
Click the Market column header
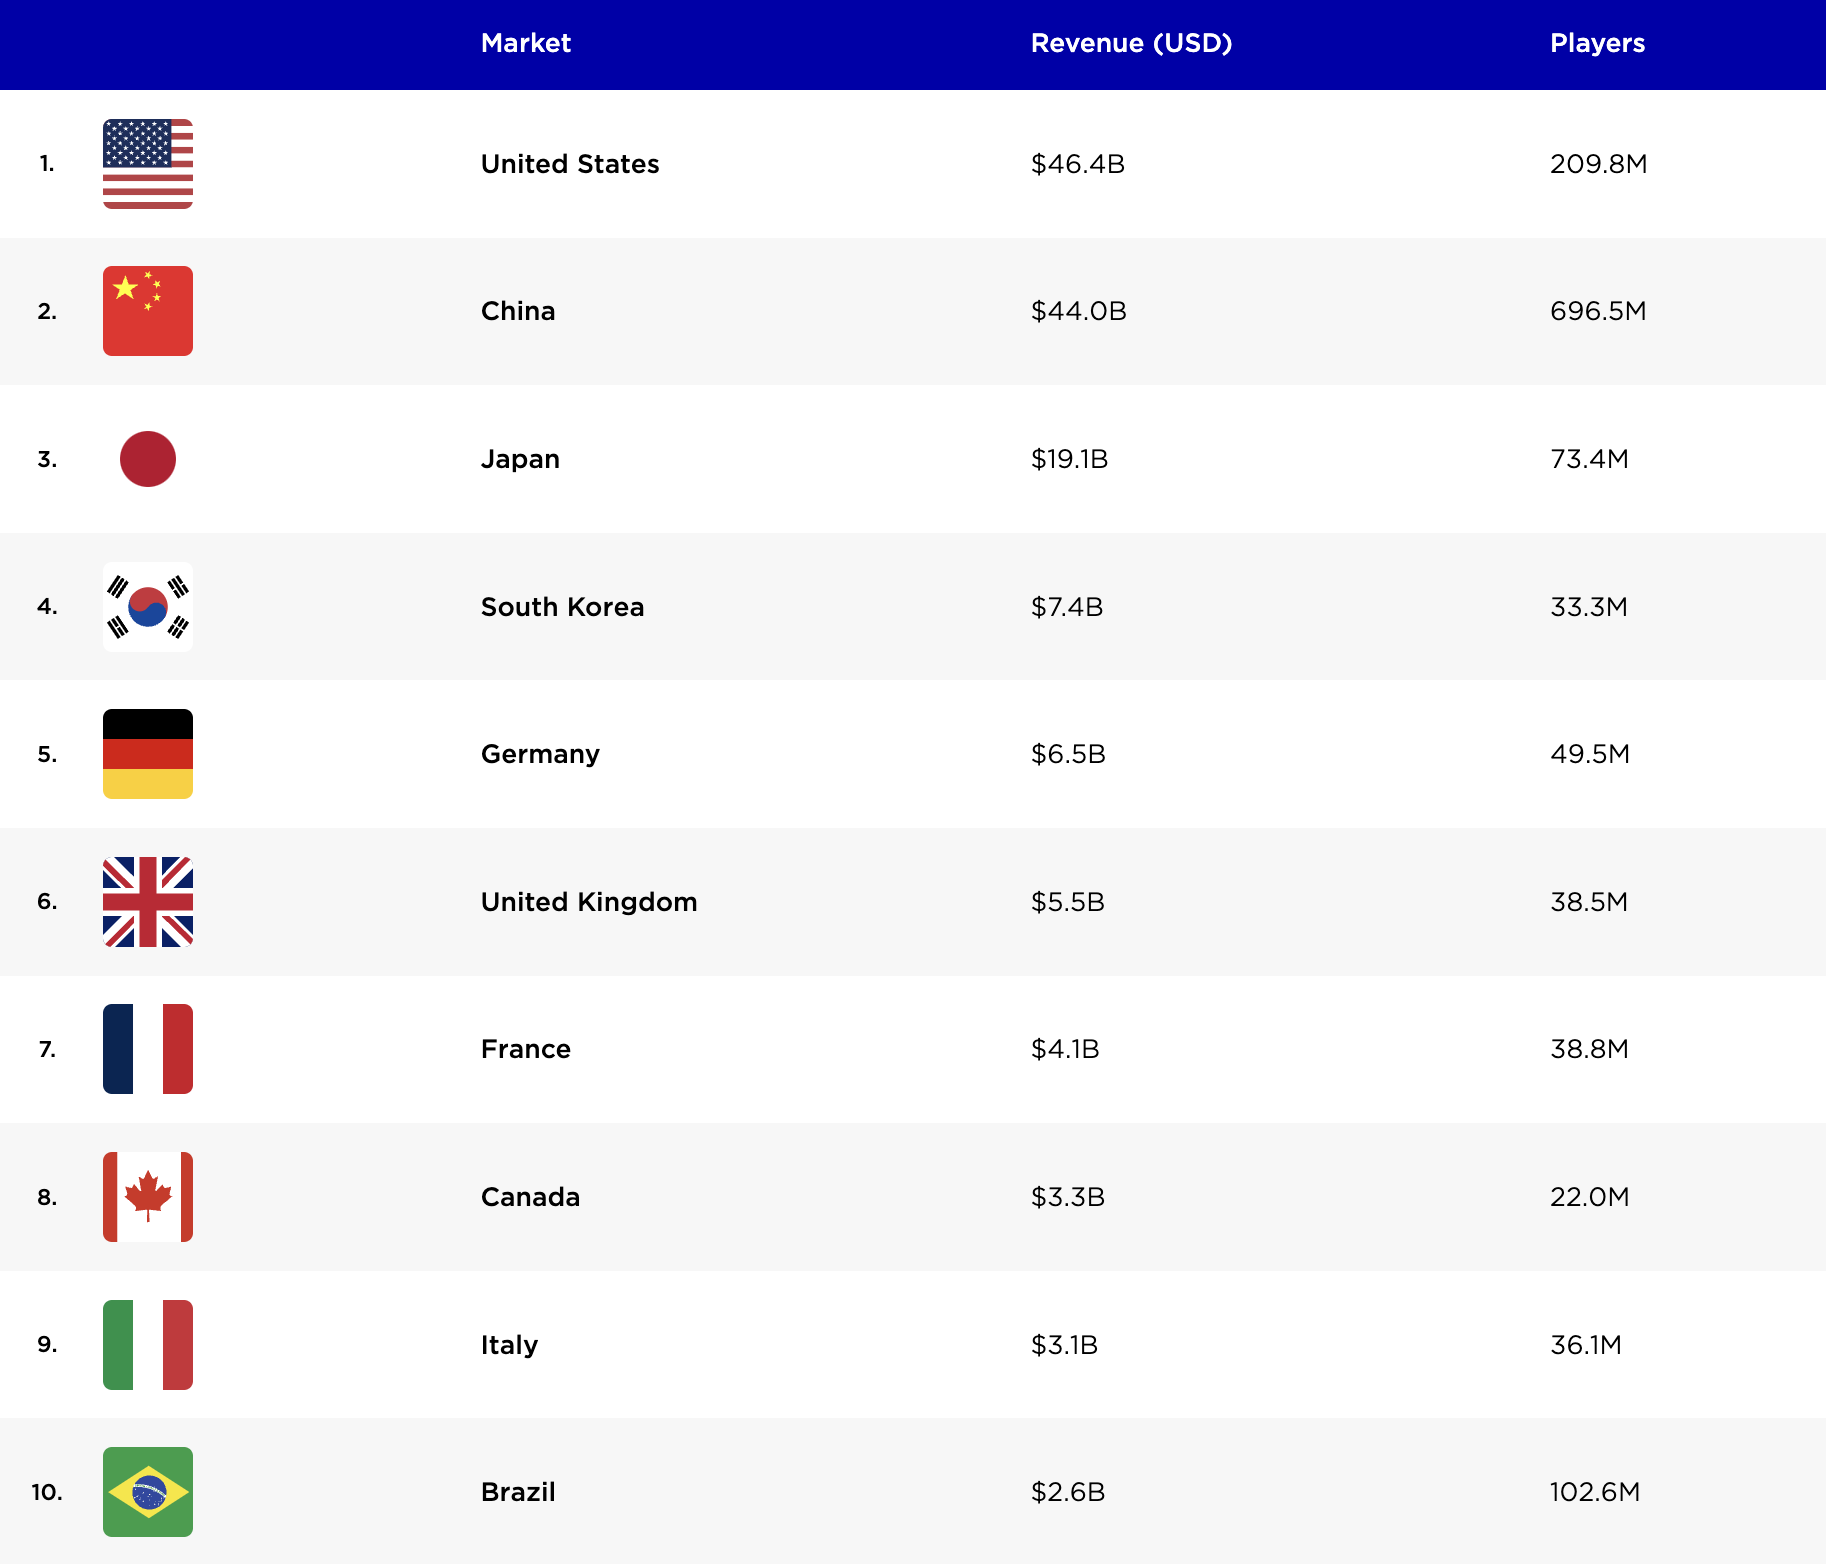526,43
